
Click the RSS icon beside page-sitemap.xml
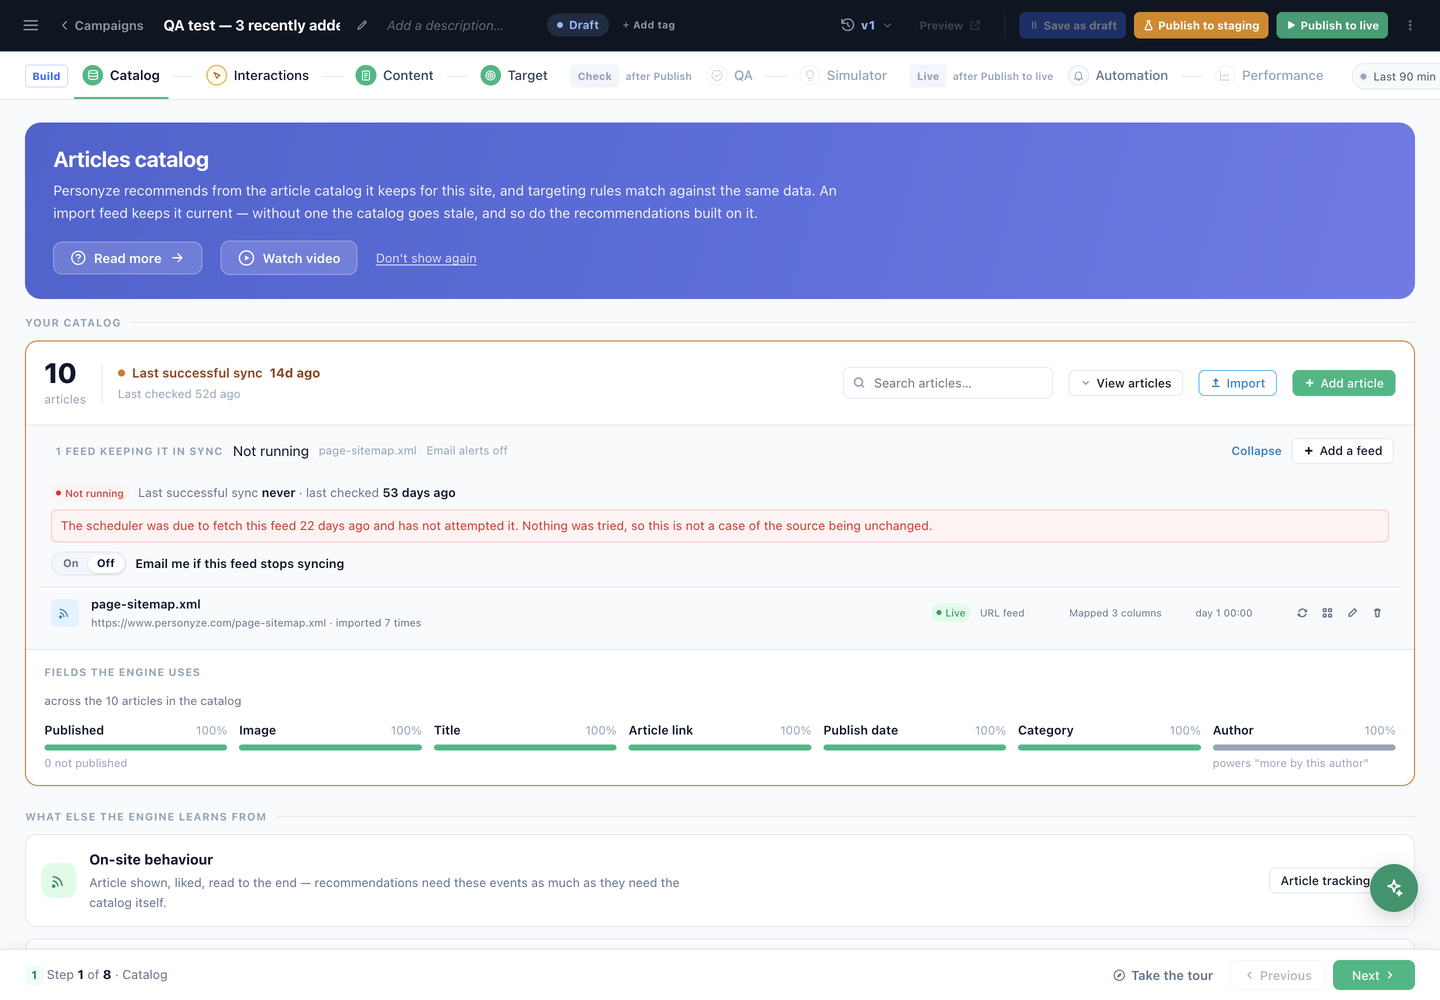click(x=64, y=613)
